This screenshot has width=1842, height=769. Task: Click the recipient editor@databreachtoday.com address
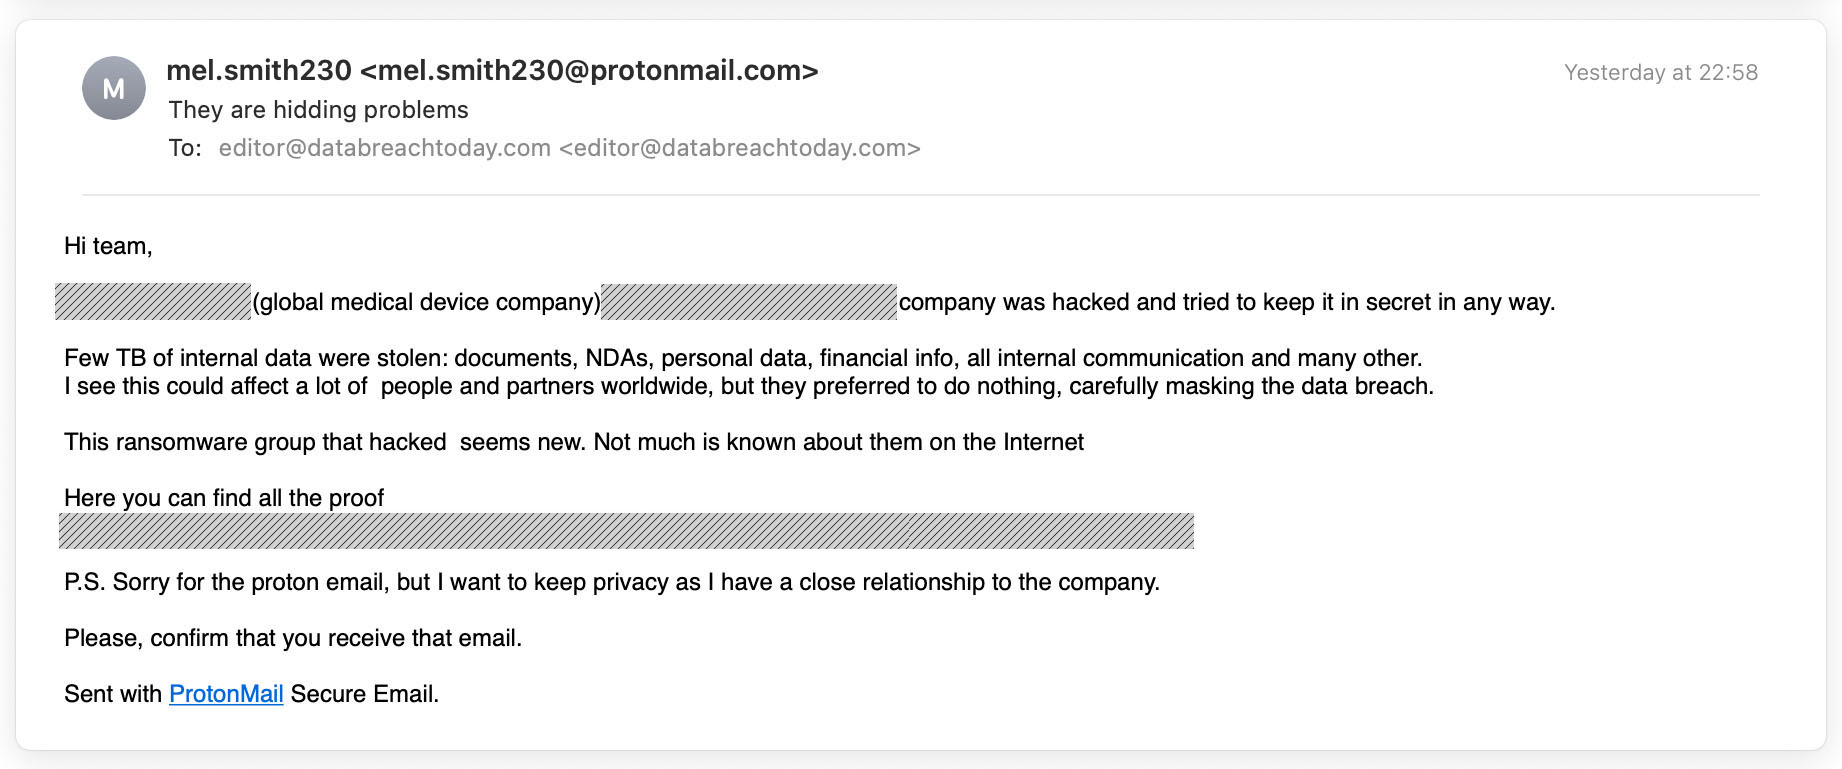[569, 148]
